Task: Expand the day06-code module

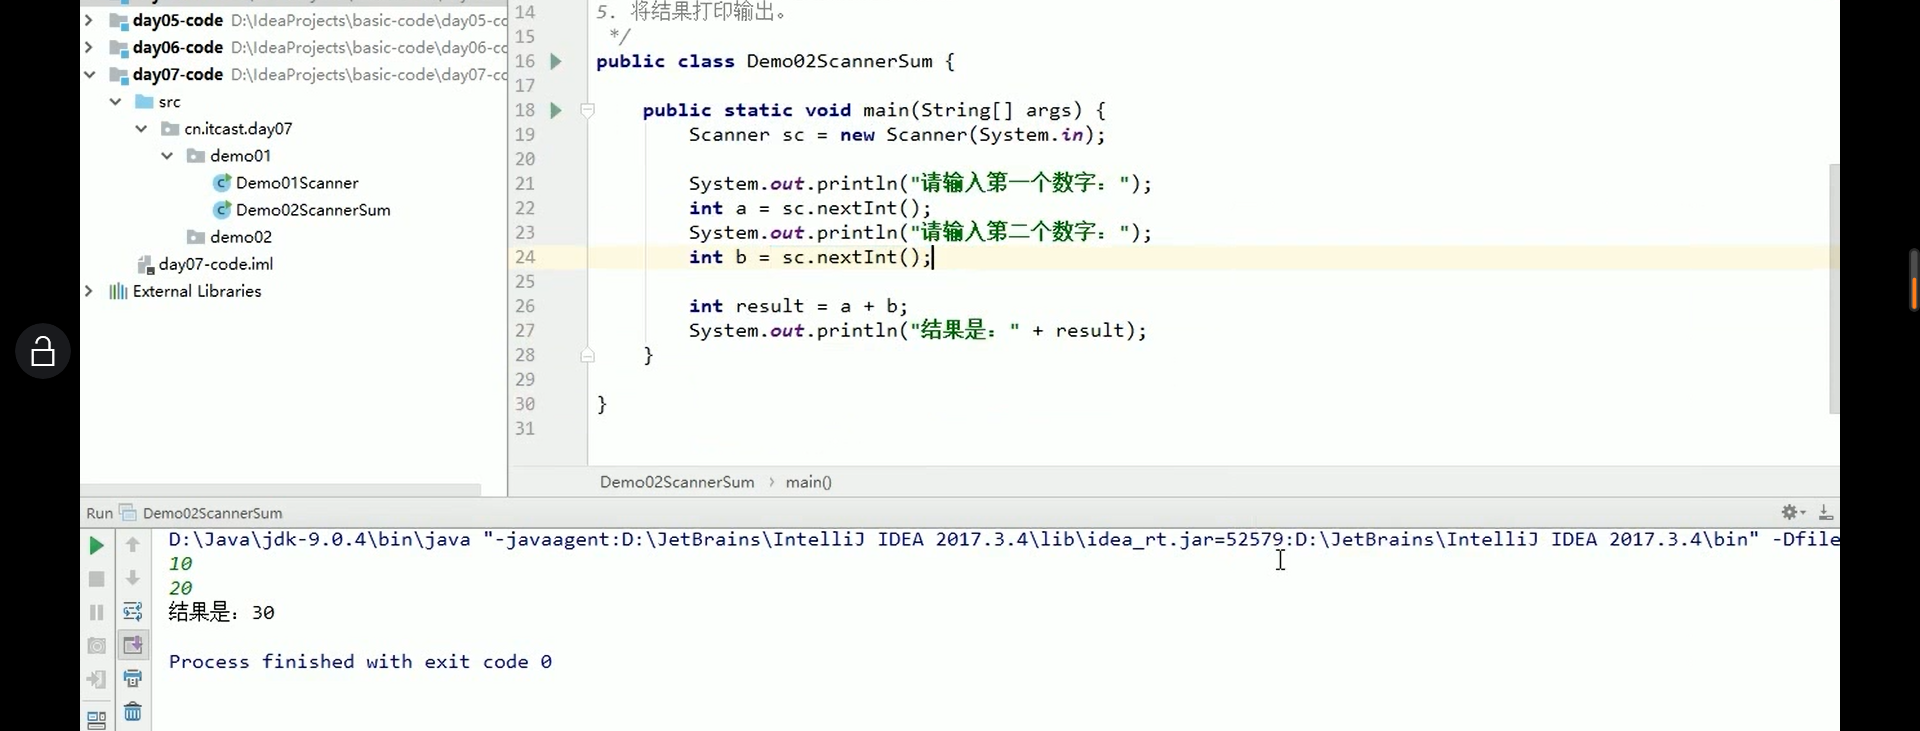Action: 88,47
